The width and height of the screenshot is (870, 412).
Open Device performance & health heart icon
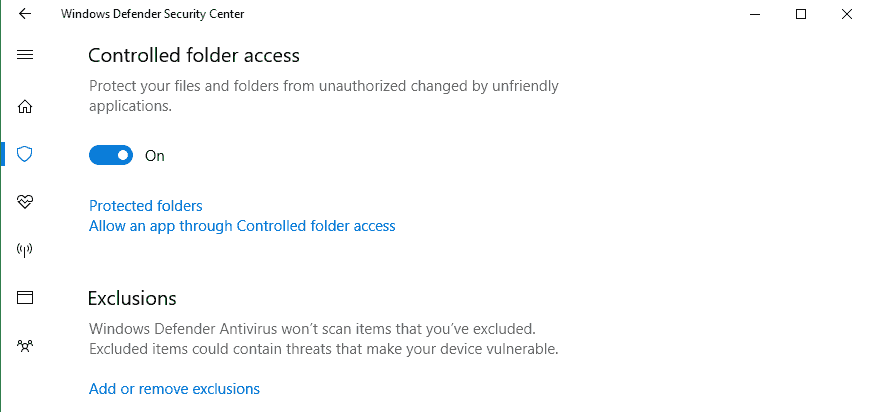26,202
